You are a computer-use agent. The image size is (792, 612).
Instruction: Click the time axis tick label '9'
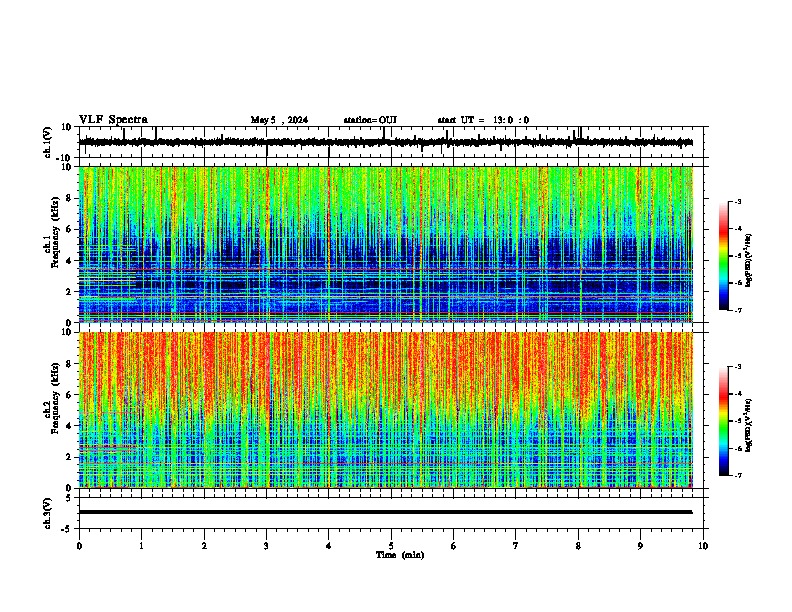point(640,546)
